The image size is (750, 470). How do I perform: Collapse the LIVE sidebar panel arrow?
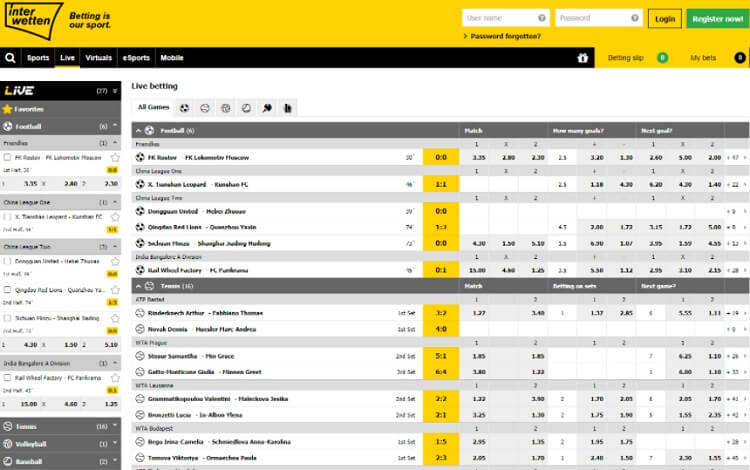115,91
